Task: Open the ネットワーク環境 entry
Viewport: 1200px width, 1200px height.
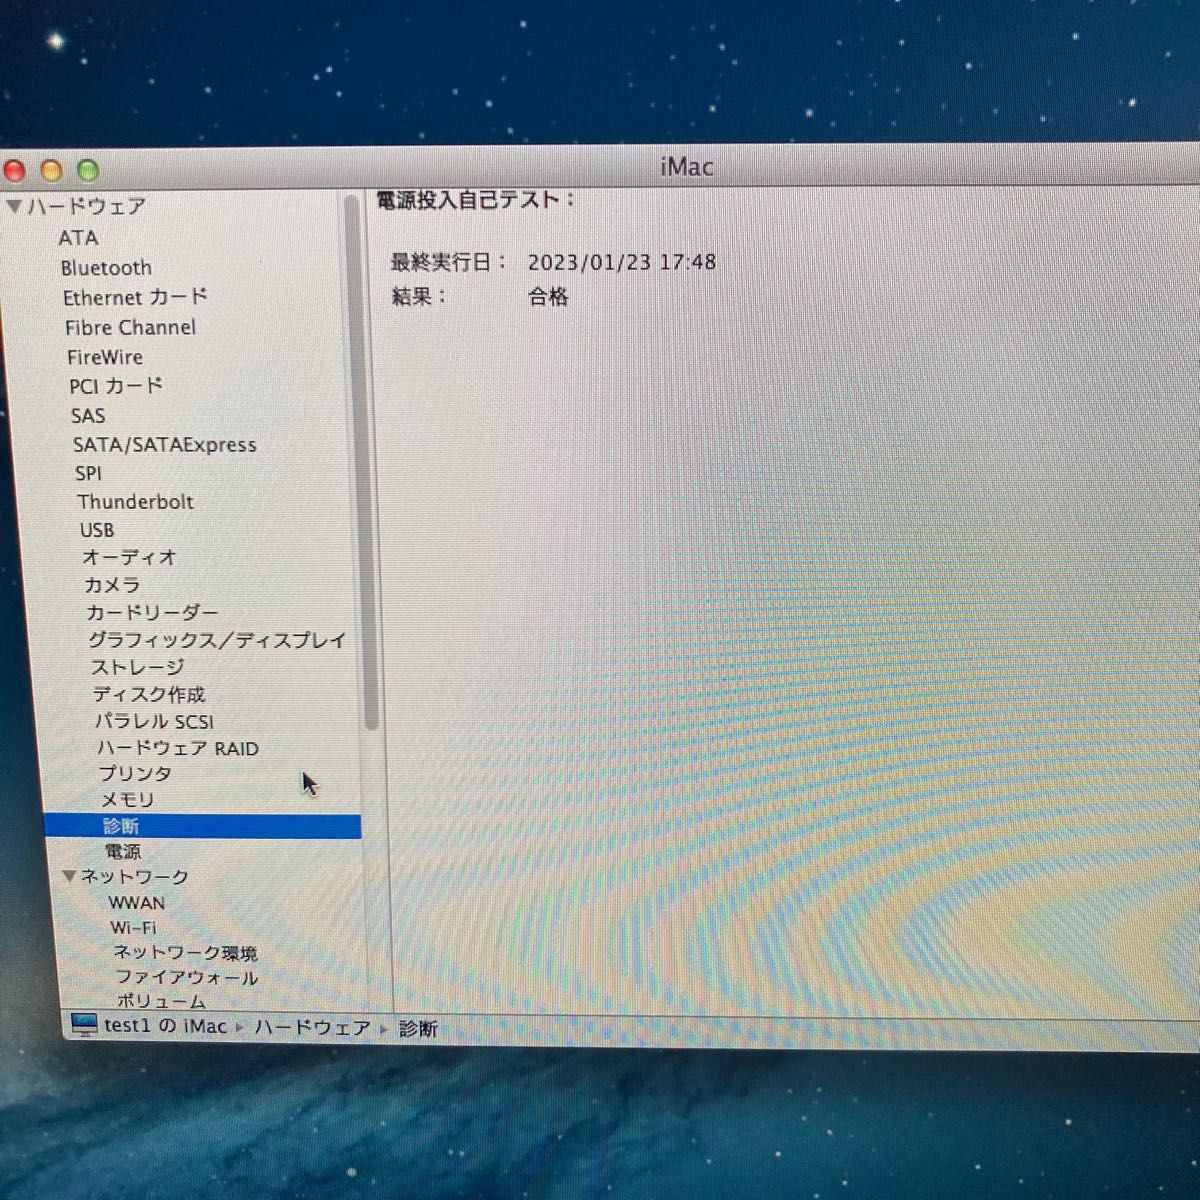Action: point(185,953)
